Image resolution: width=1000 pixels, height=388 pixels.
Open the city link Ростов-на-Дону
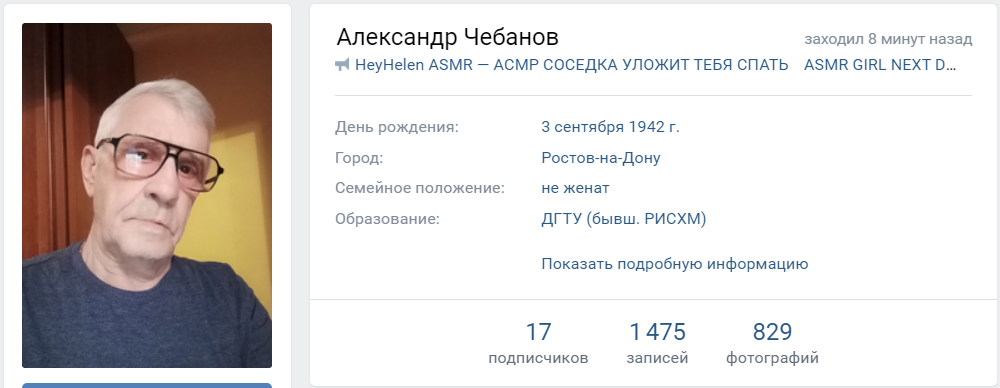coord(601,158)
